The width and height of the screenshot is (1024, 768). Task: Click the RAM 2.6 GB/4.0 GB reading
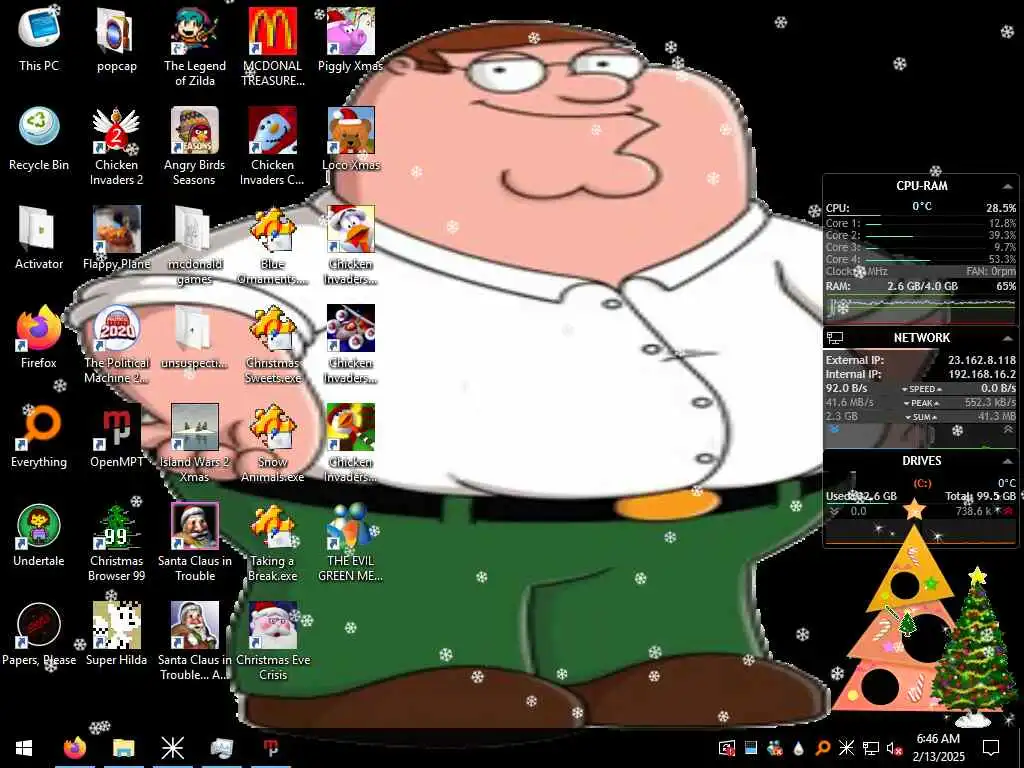pyautogui.click(x=921, y=286)
